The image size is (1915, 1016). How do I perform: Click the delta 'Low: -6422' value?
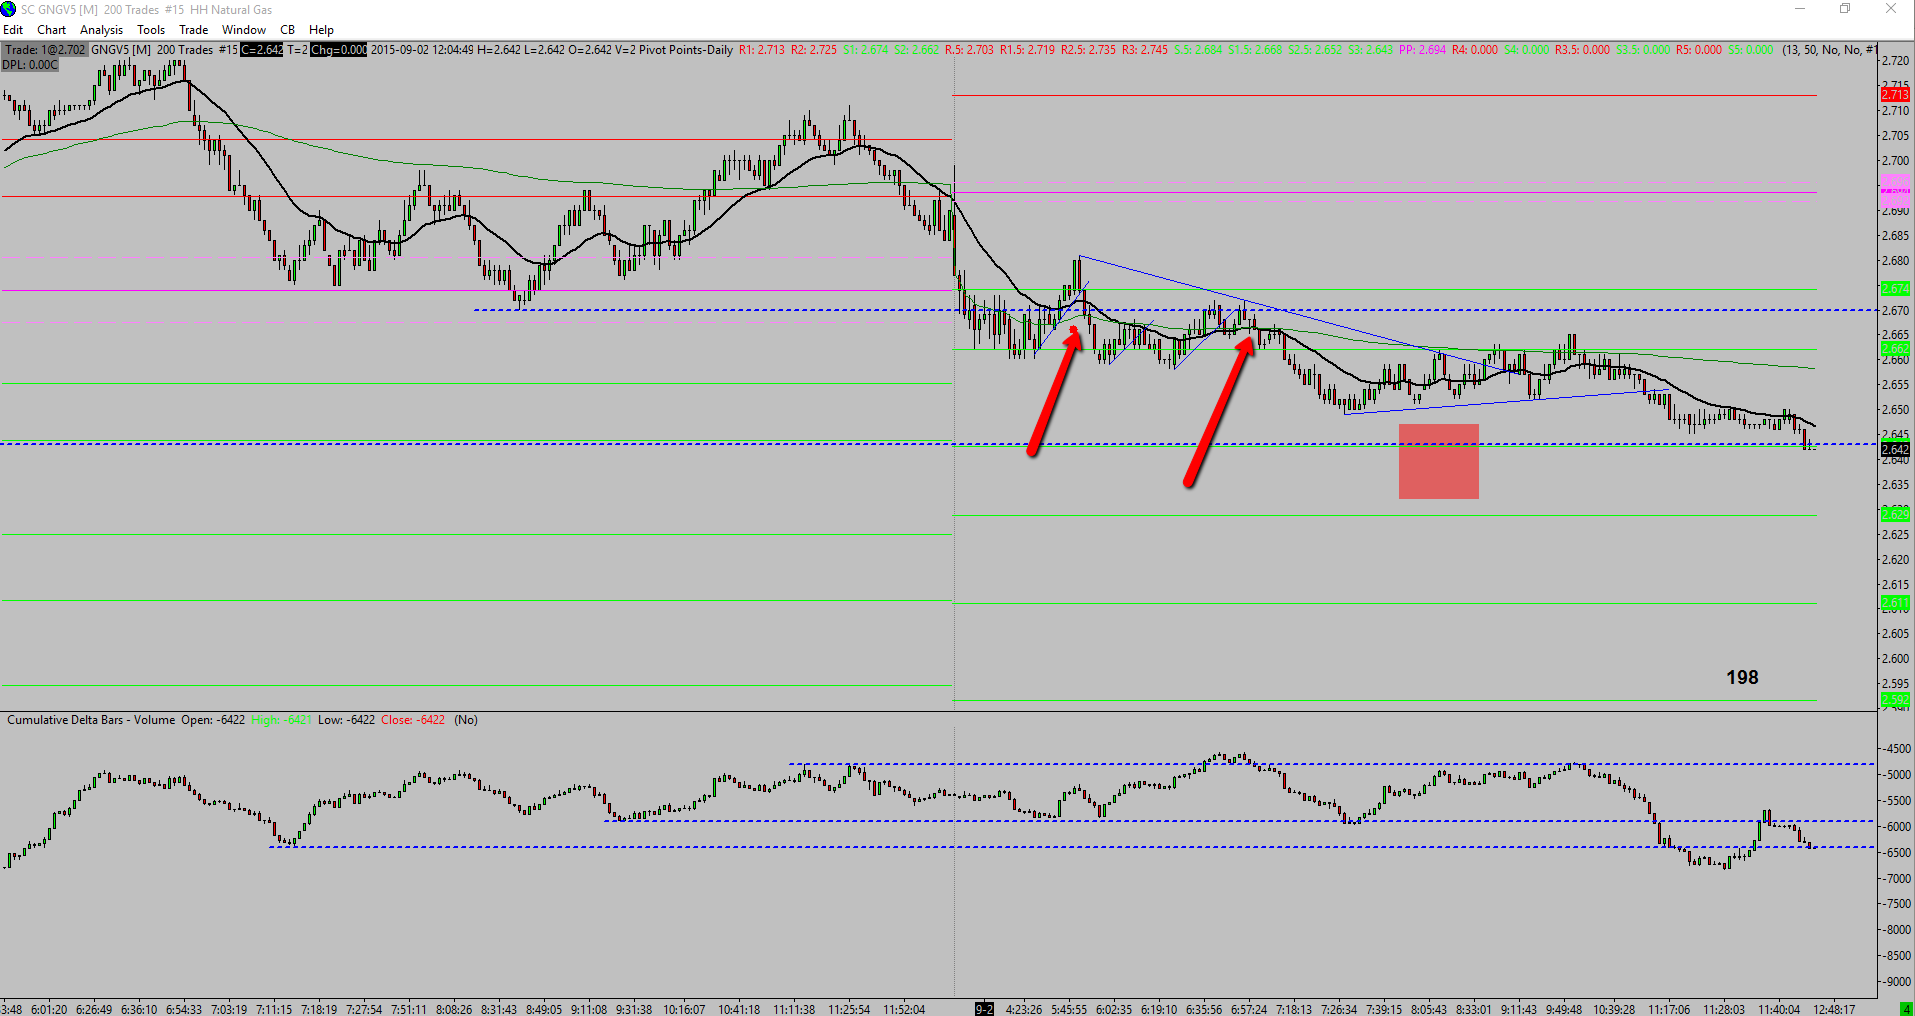point(346,720)
